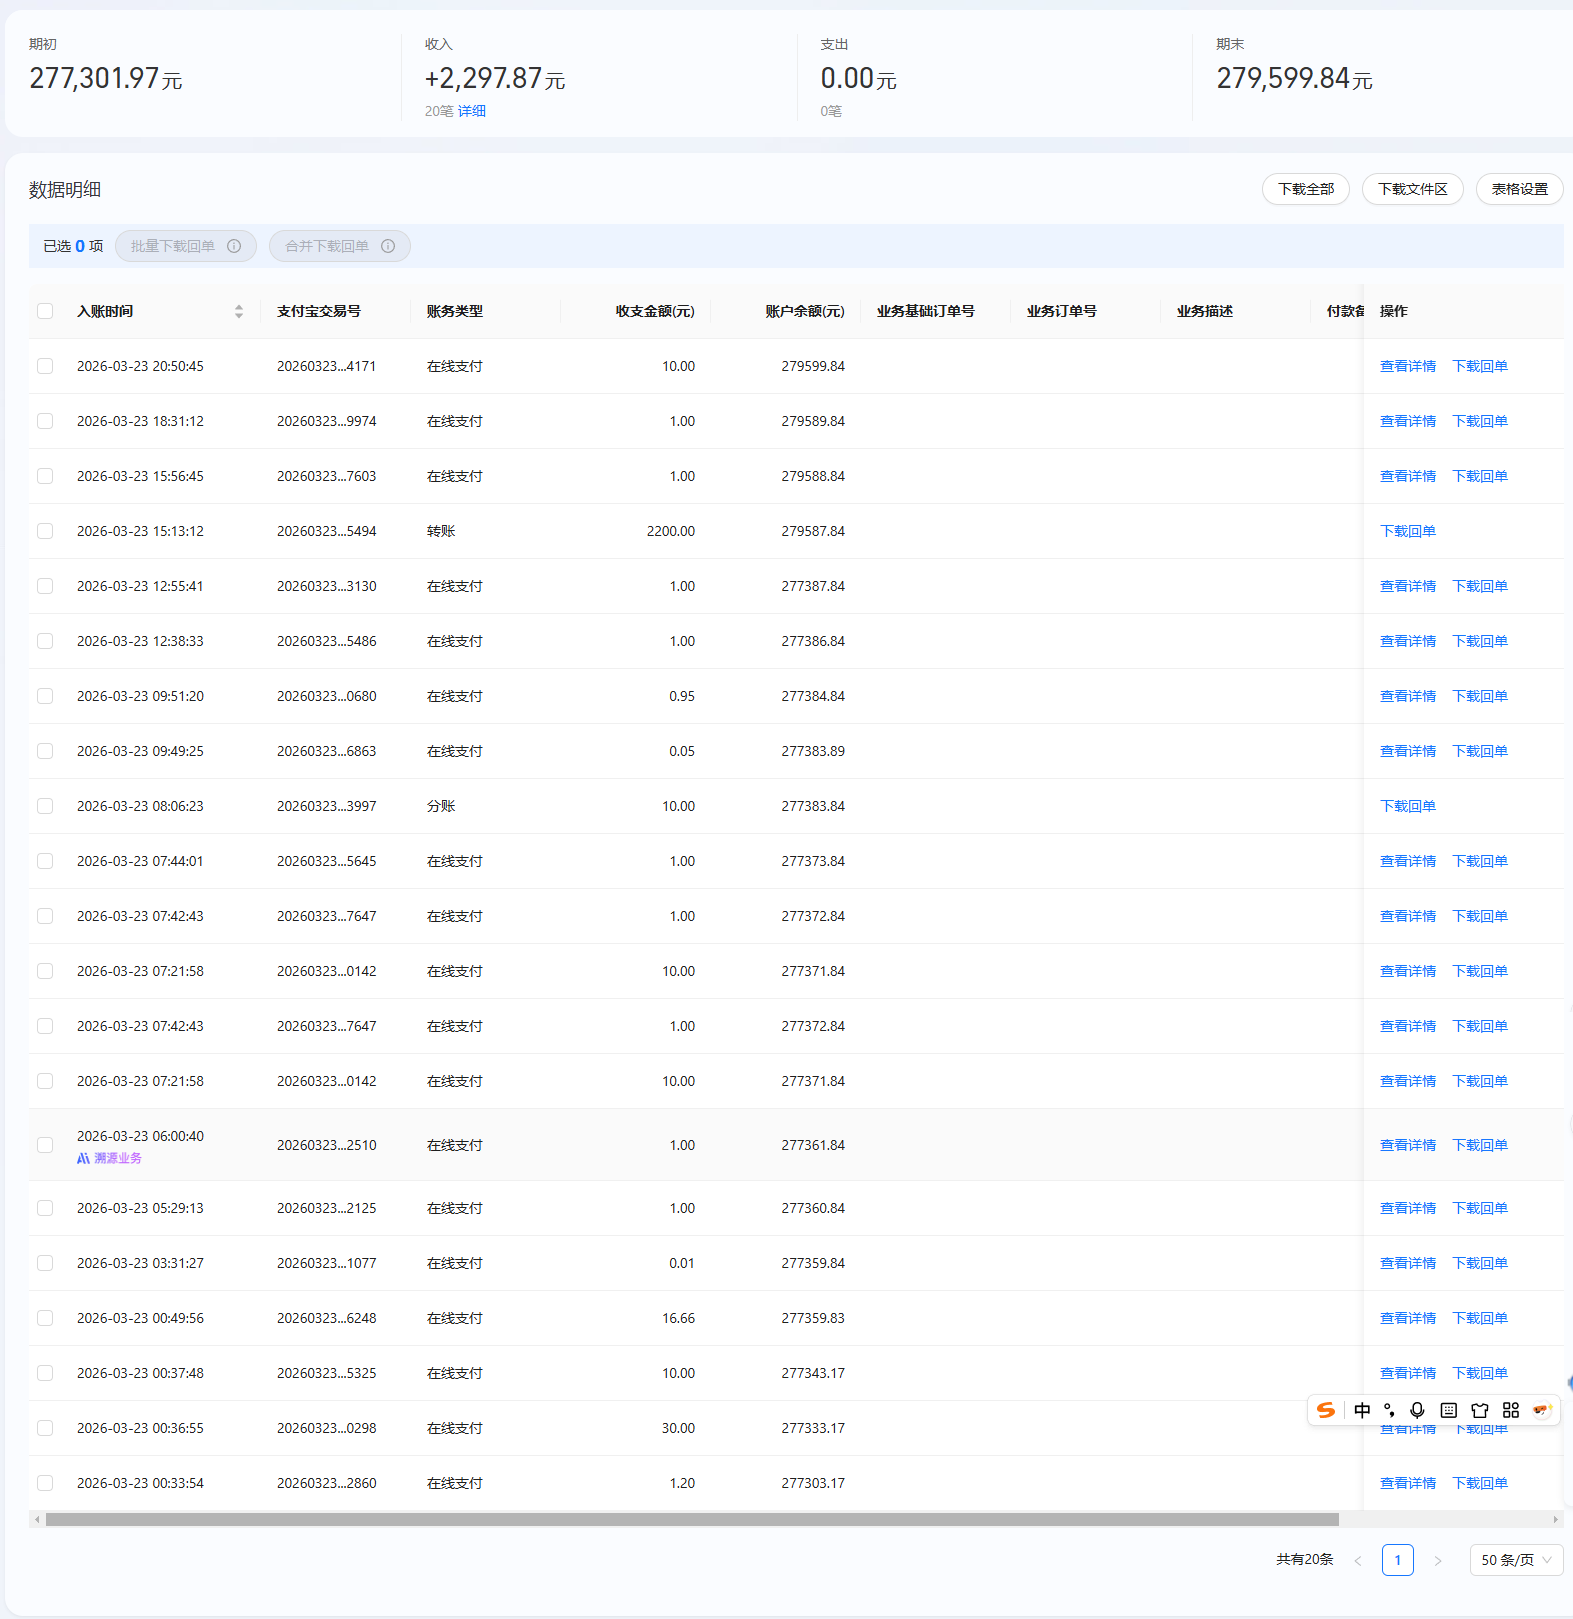The height and width of the screenshot is (1619, 1573).
Task: Open the 50 条/页 page size dropdown
Action: [x=1515, y=1560]
